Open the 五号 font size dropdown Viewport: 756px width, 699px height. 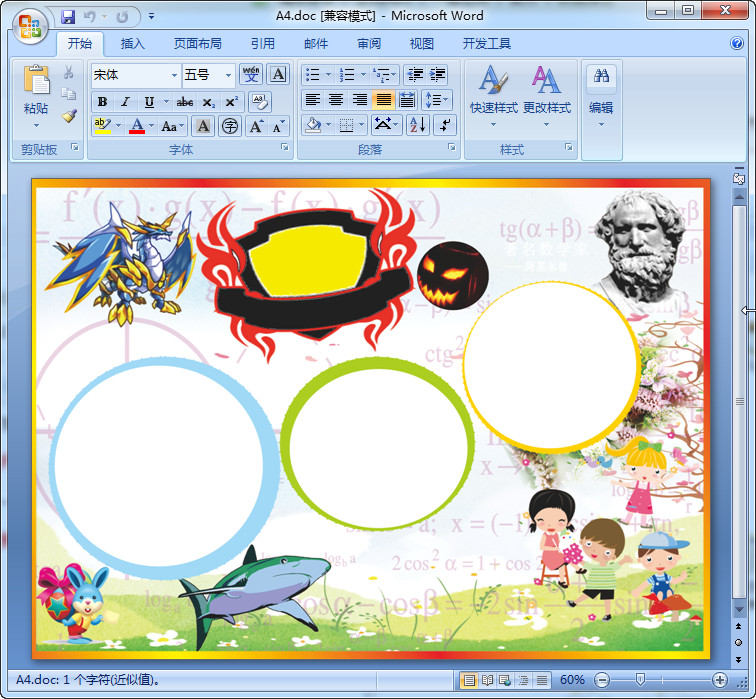coord(229,75)
